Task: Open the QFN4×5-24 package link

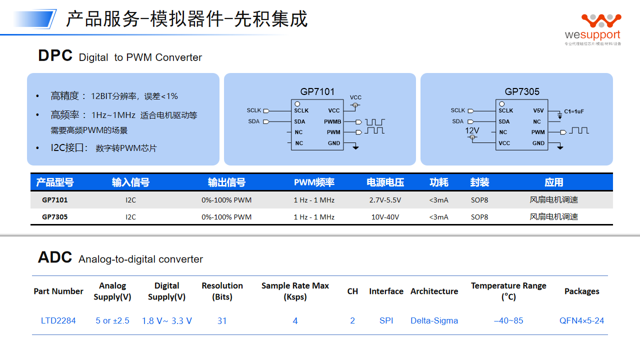Action: coord(582,321)
